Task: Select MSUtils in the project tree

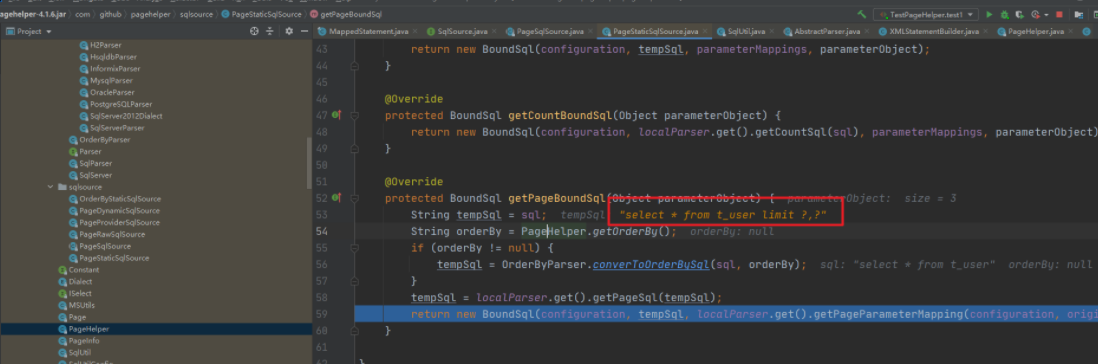Action: click(x=76, y=305)
